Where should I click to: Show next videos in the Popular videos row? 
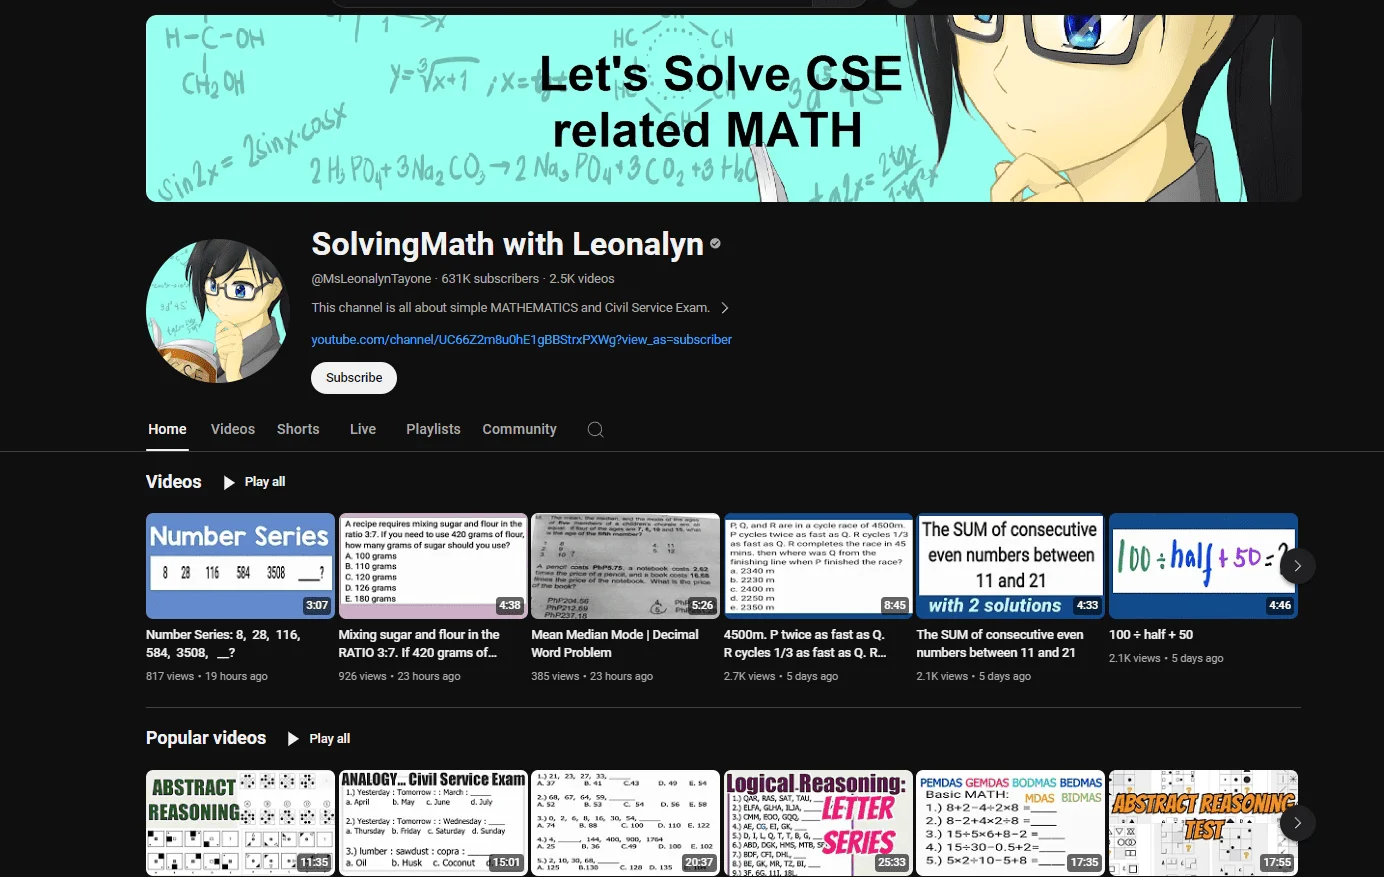[x=1297, y=823]
